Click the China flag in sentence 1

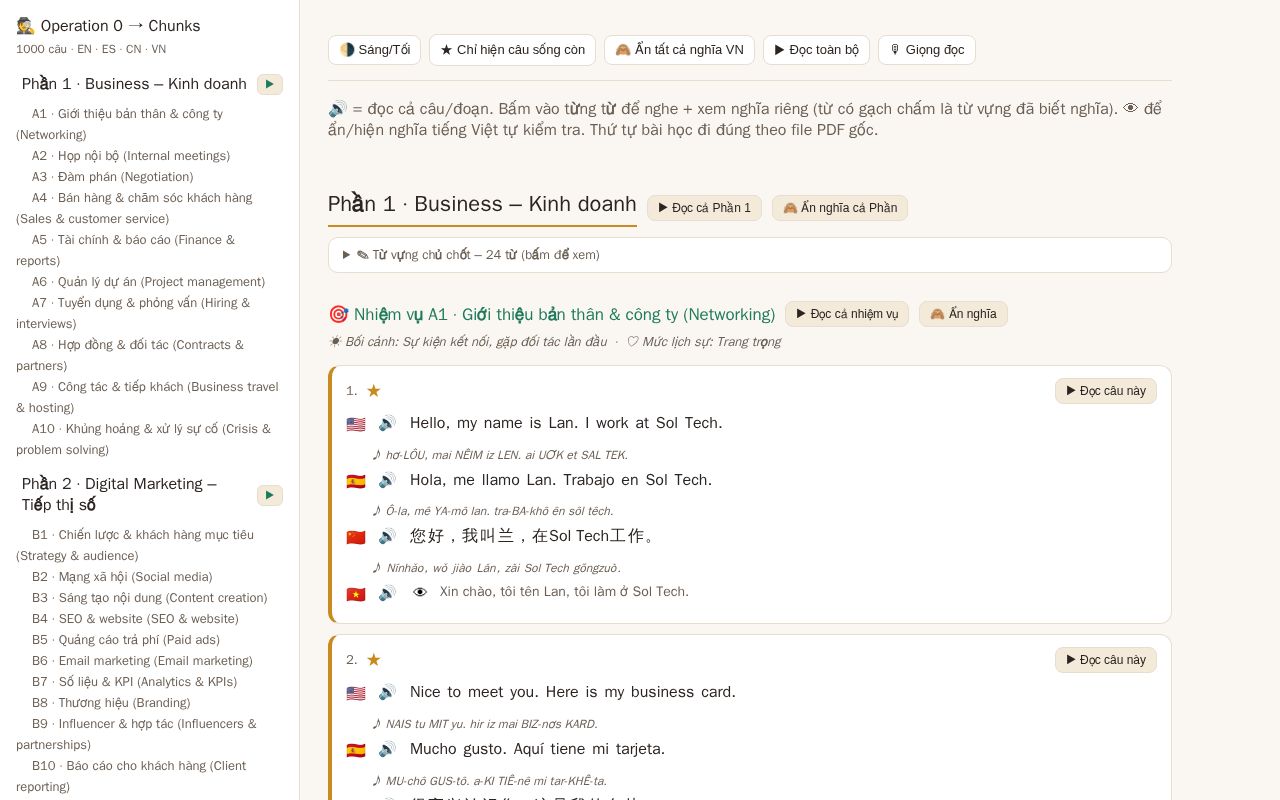[356, 537]
